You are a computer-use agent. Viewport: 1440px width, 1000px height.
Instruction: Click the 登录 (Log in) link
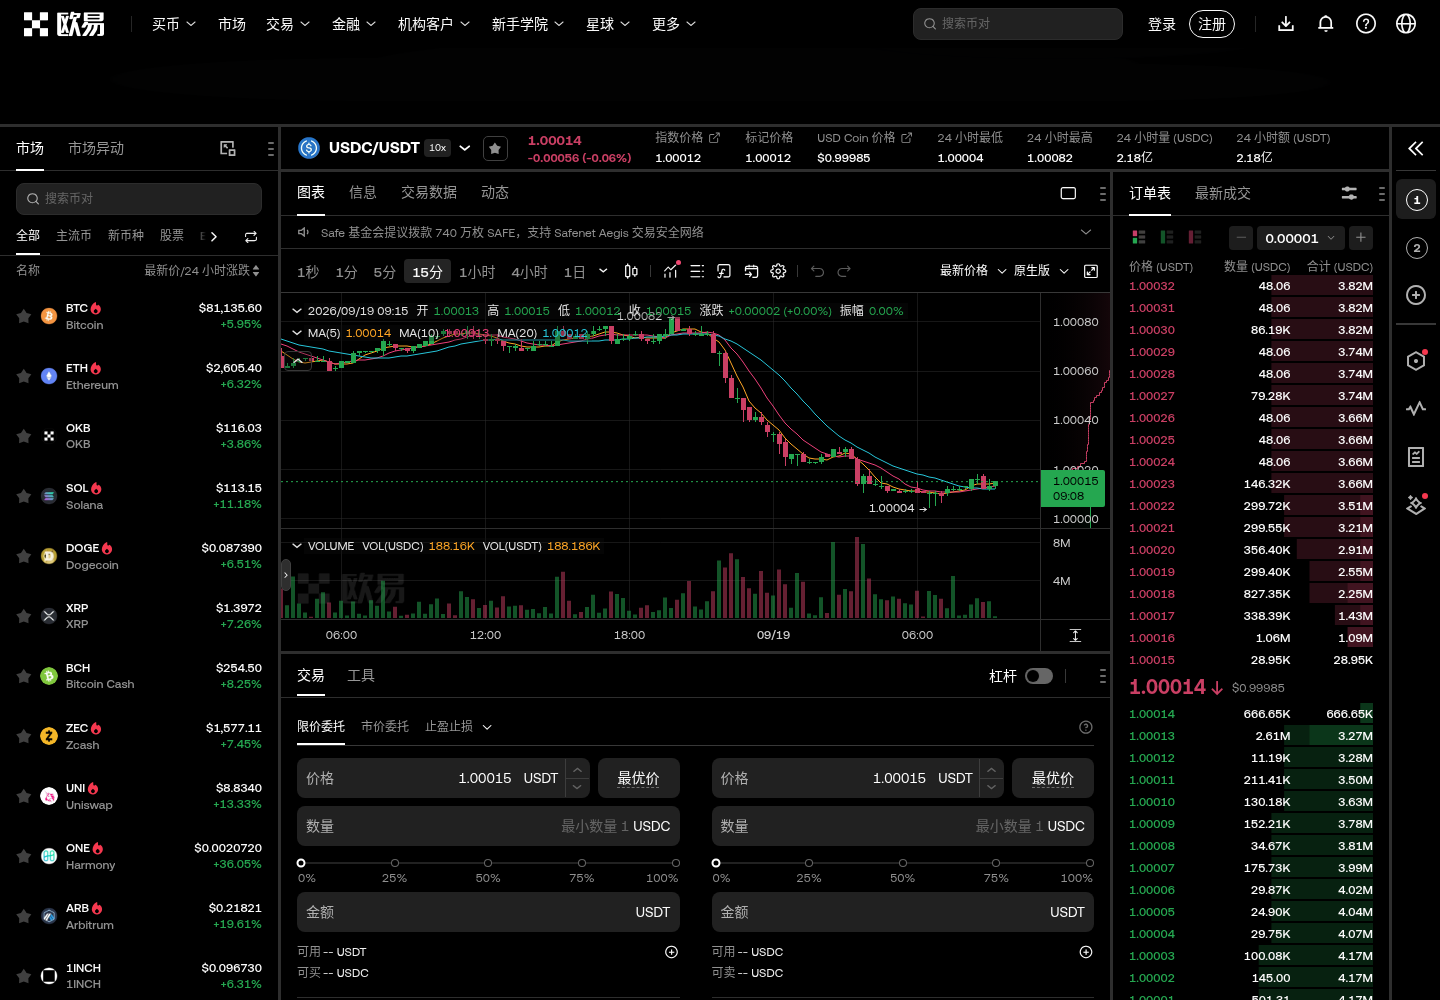click(x=1162, y=24)
